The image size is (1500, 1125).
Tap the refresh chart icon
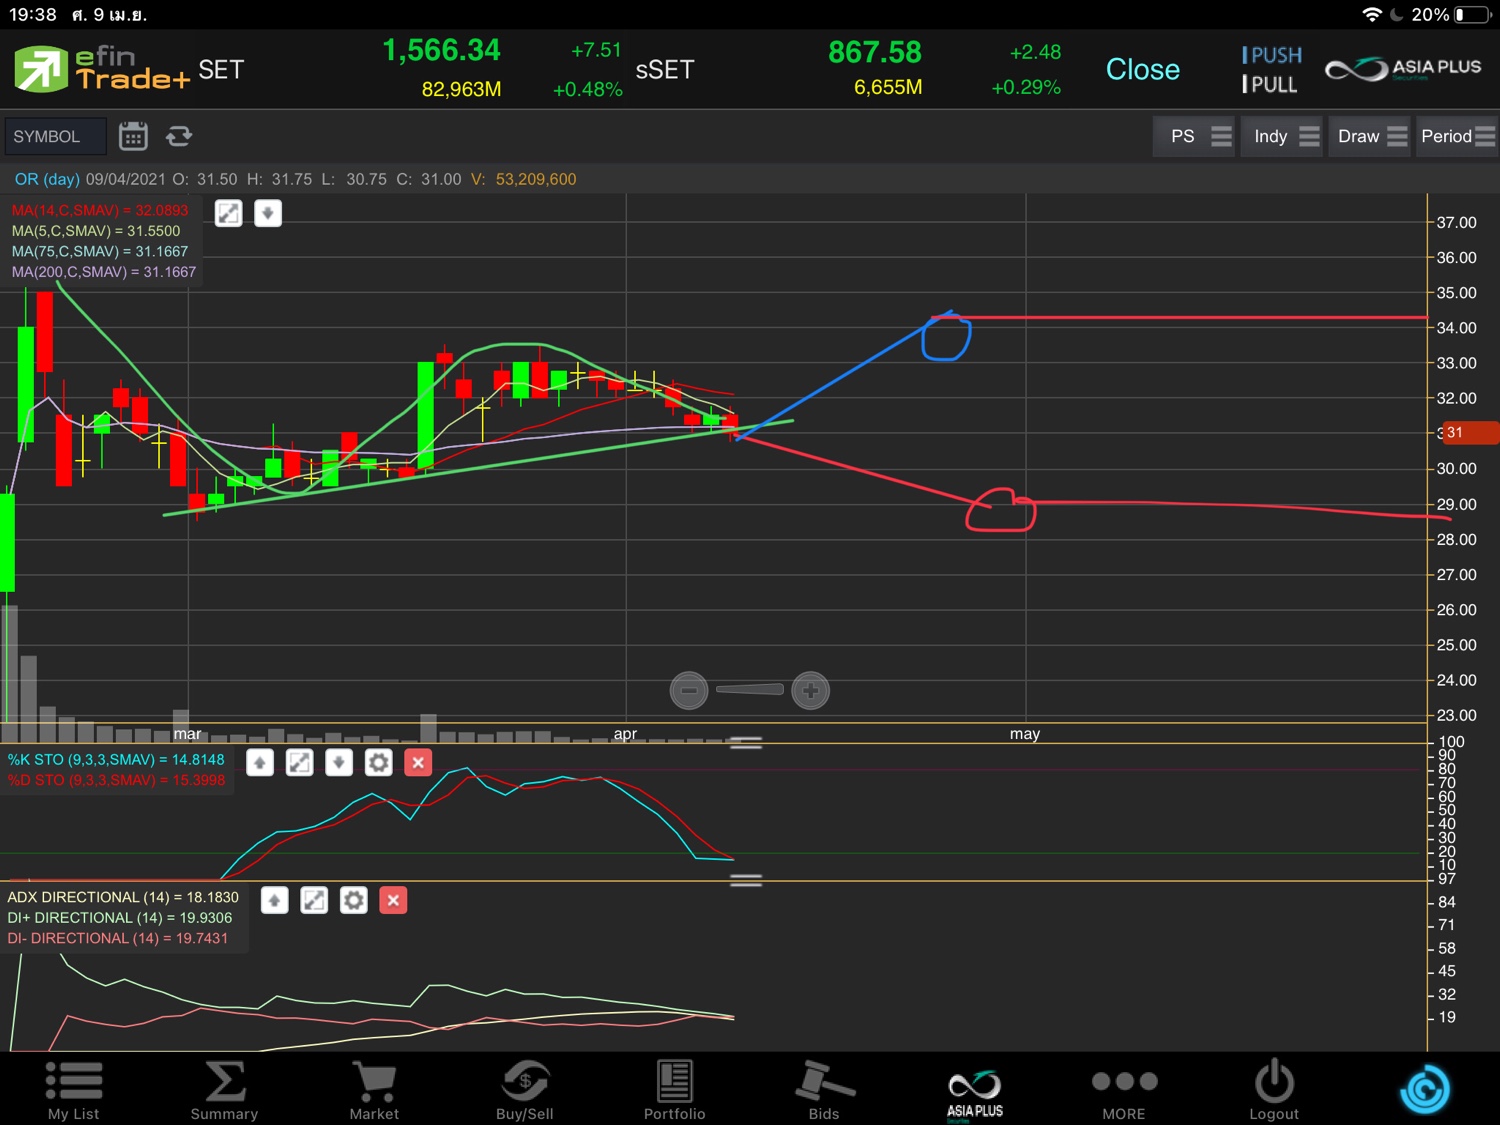point(179,136)
